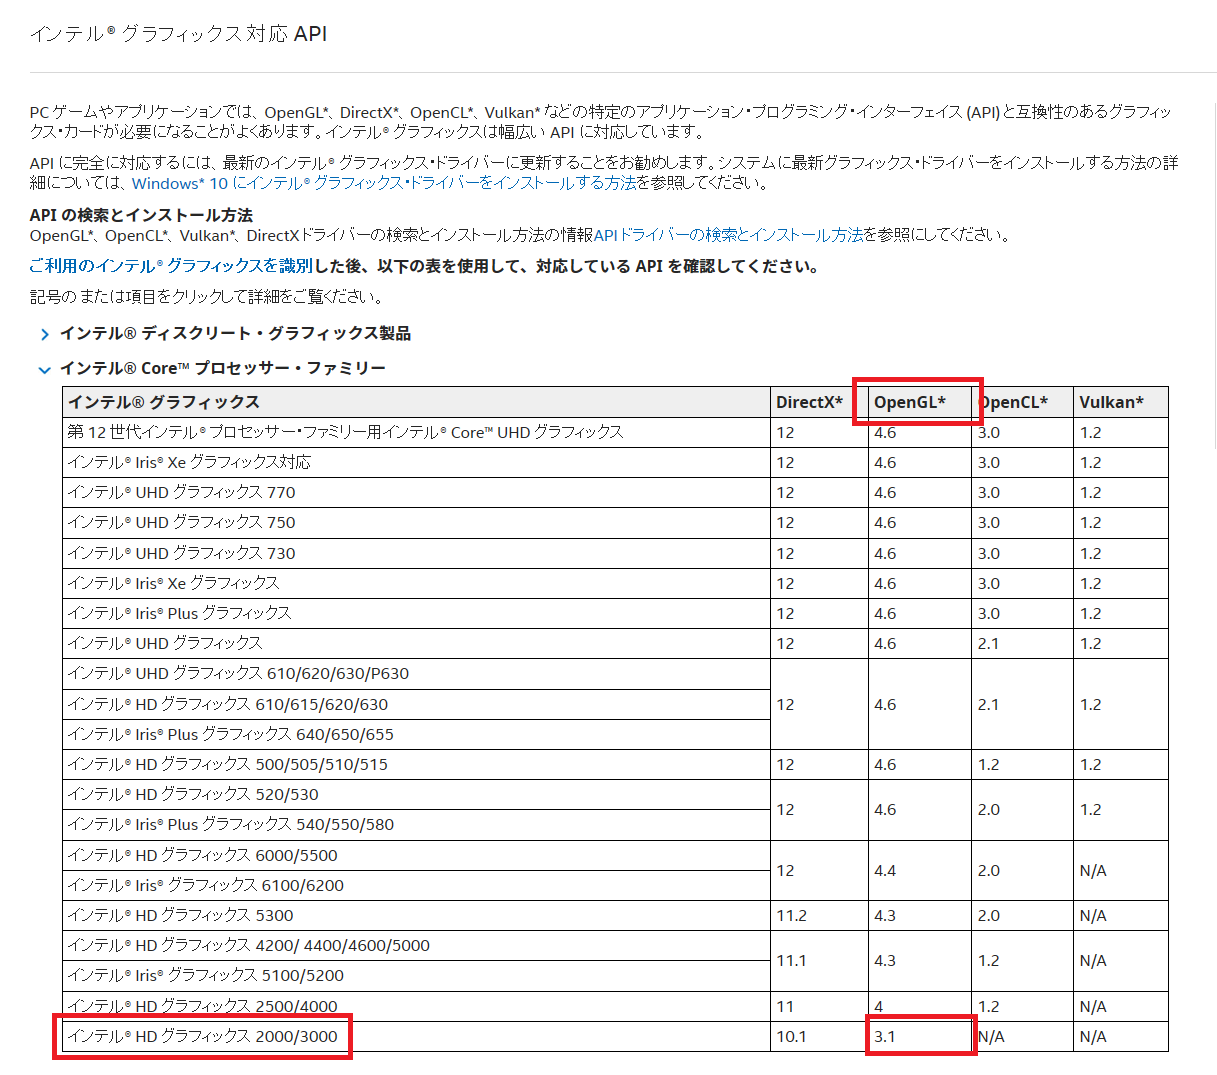Click the API の検索とインストール方法 heading
The width and height of the screenshot is (1217, 1075).
point(141,215)
